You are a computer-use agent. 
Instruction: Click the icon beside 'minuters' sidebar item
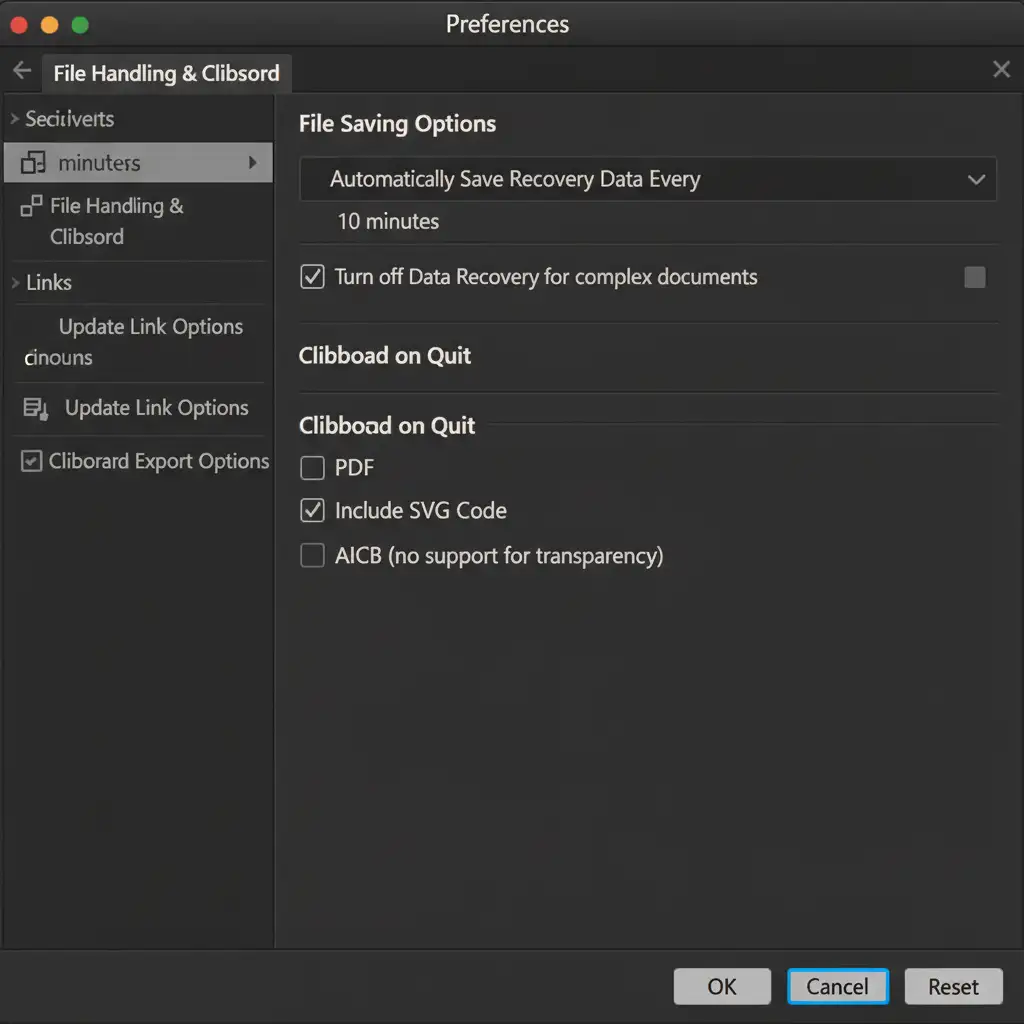[x=33, y=163]
